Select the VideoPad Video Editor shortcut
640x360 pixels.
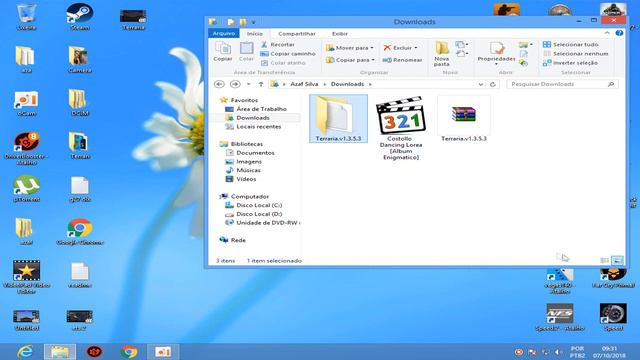[26, 277]
